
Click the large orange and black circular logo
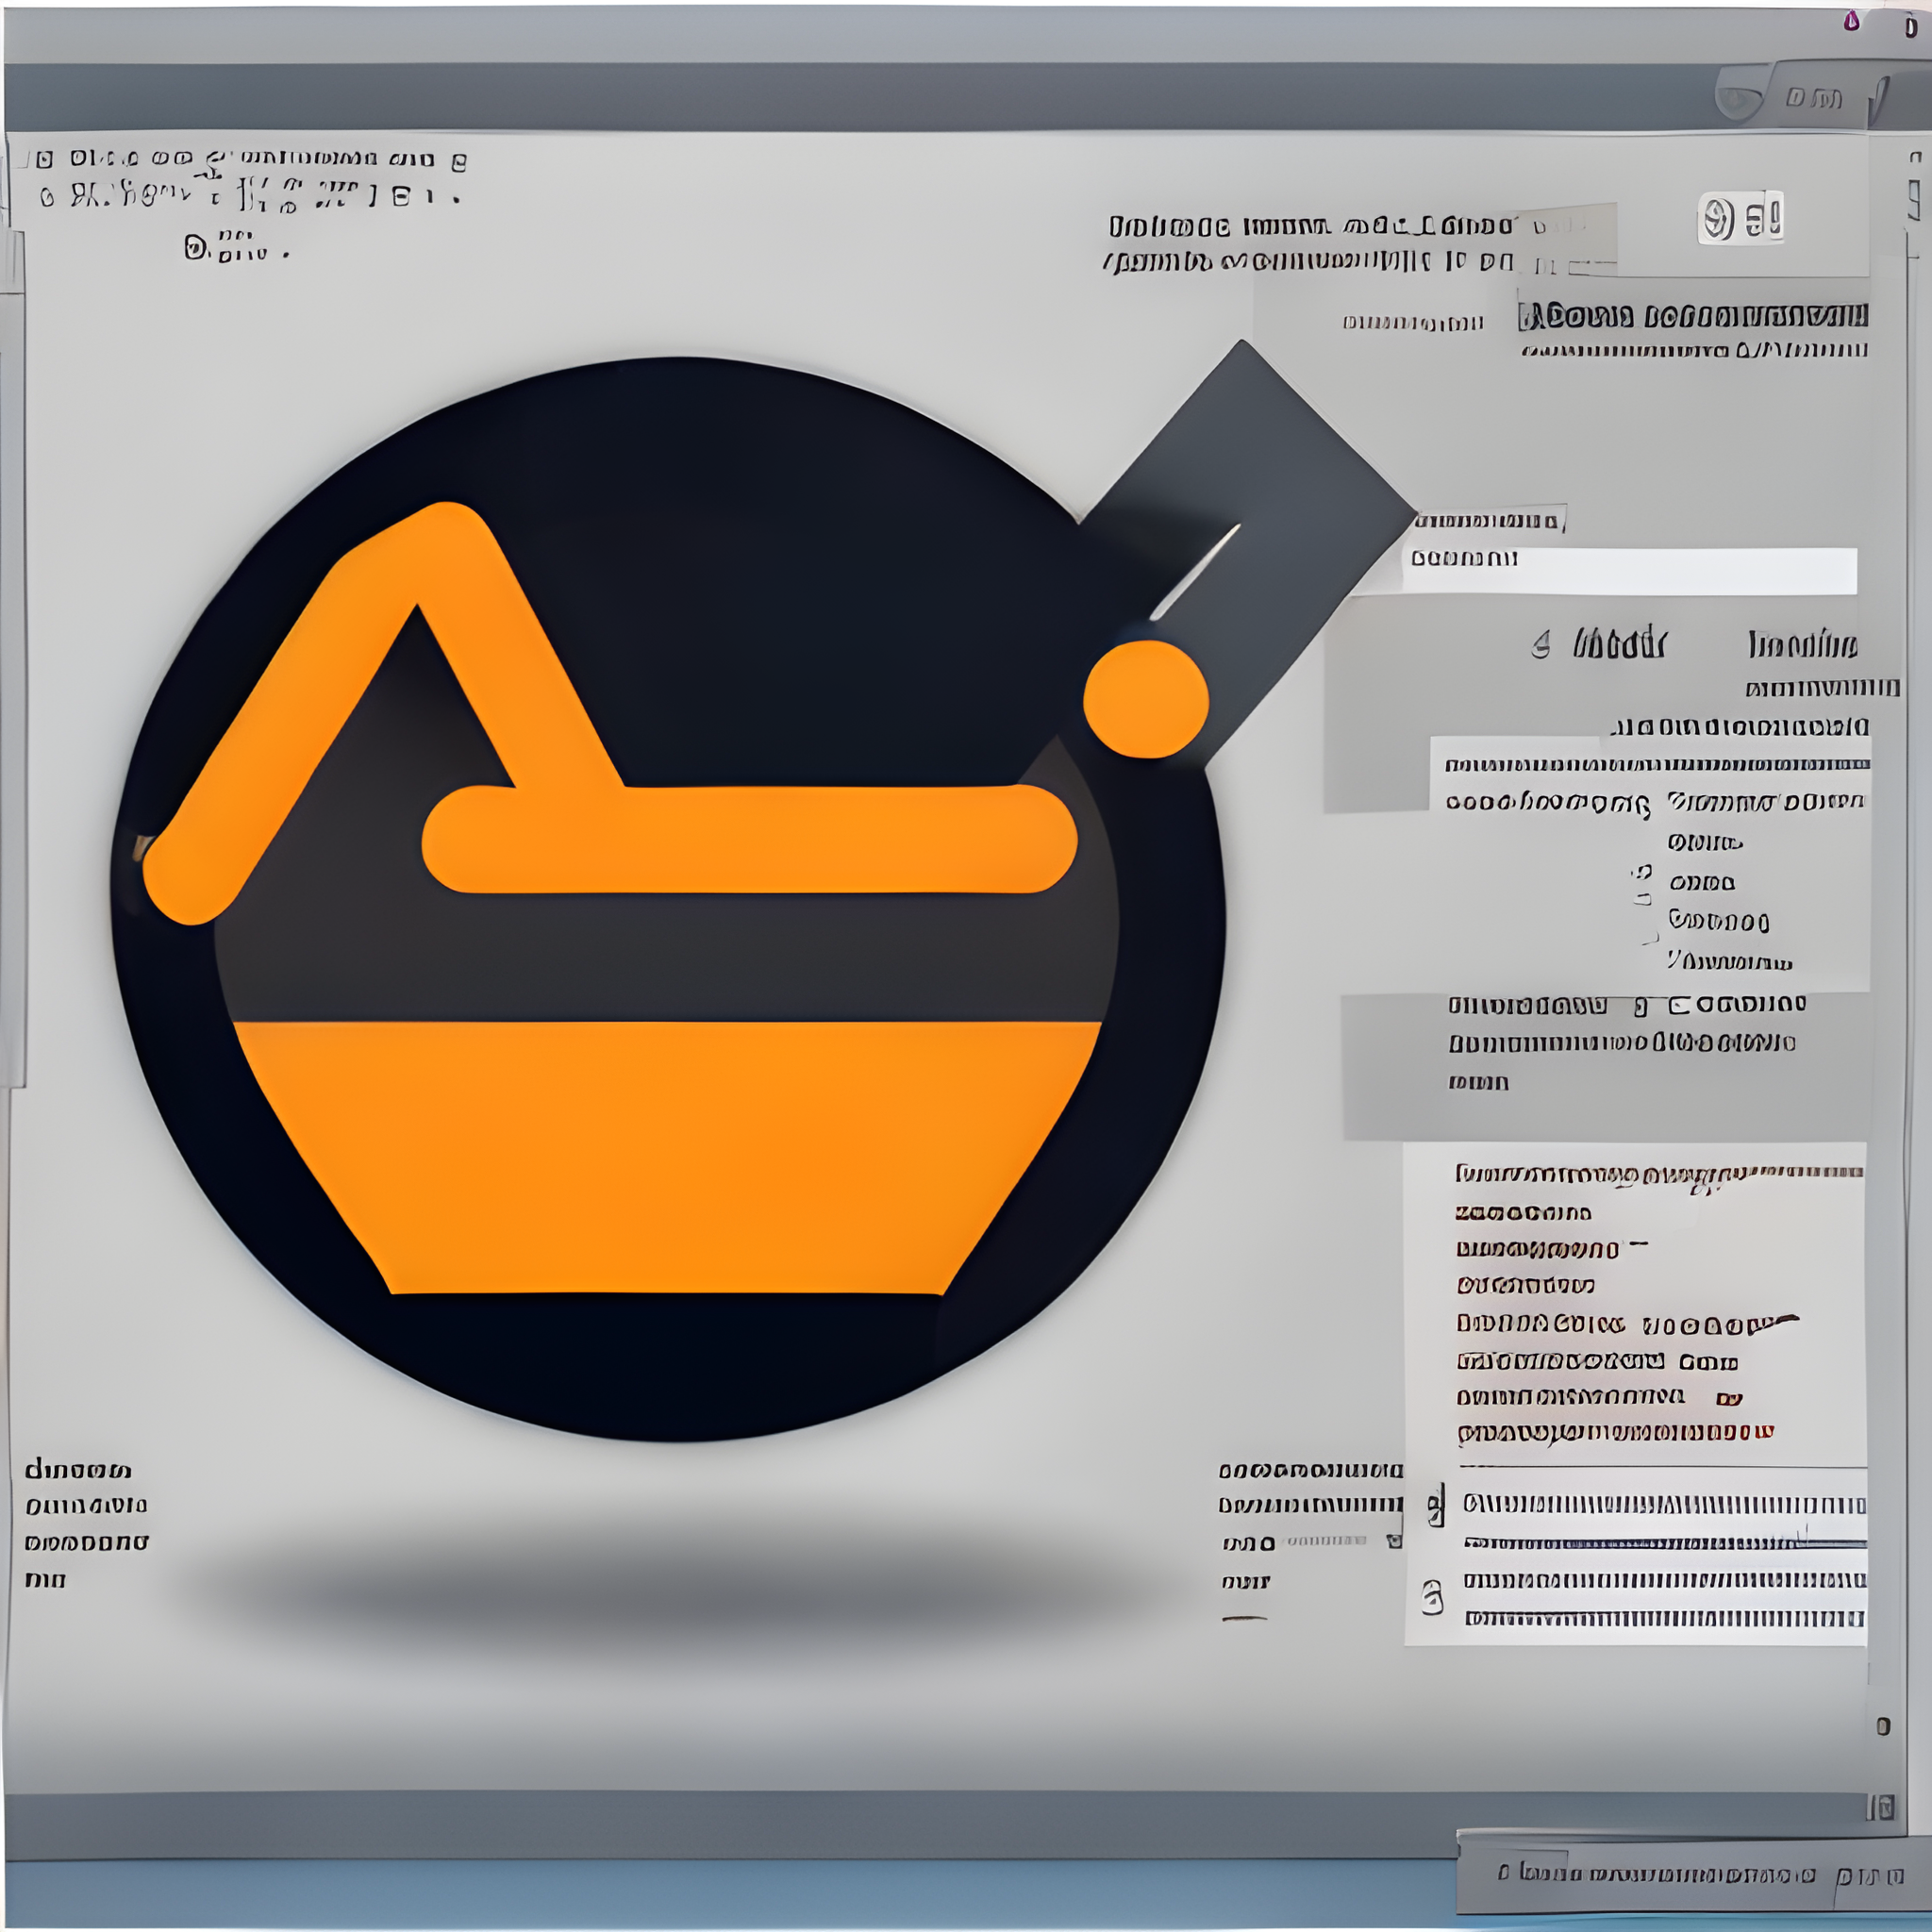click(x=668, y=899)
